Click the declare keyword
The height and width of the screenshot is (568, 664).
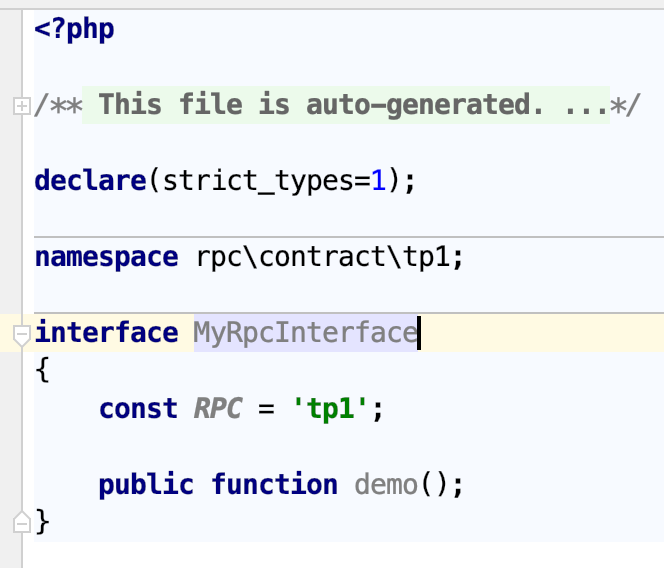coord(91,180)
